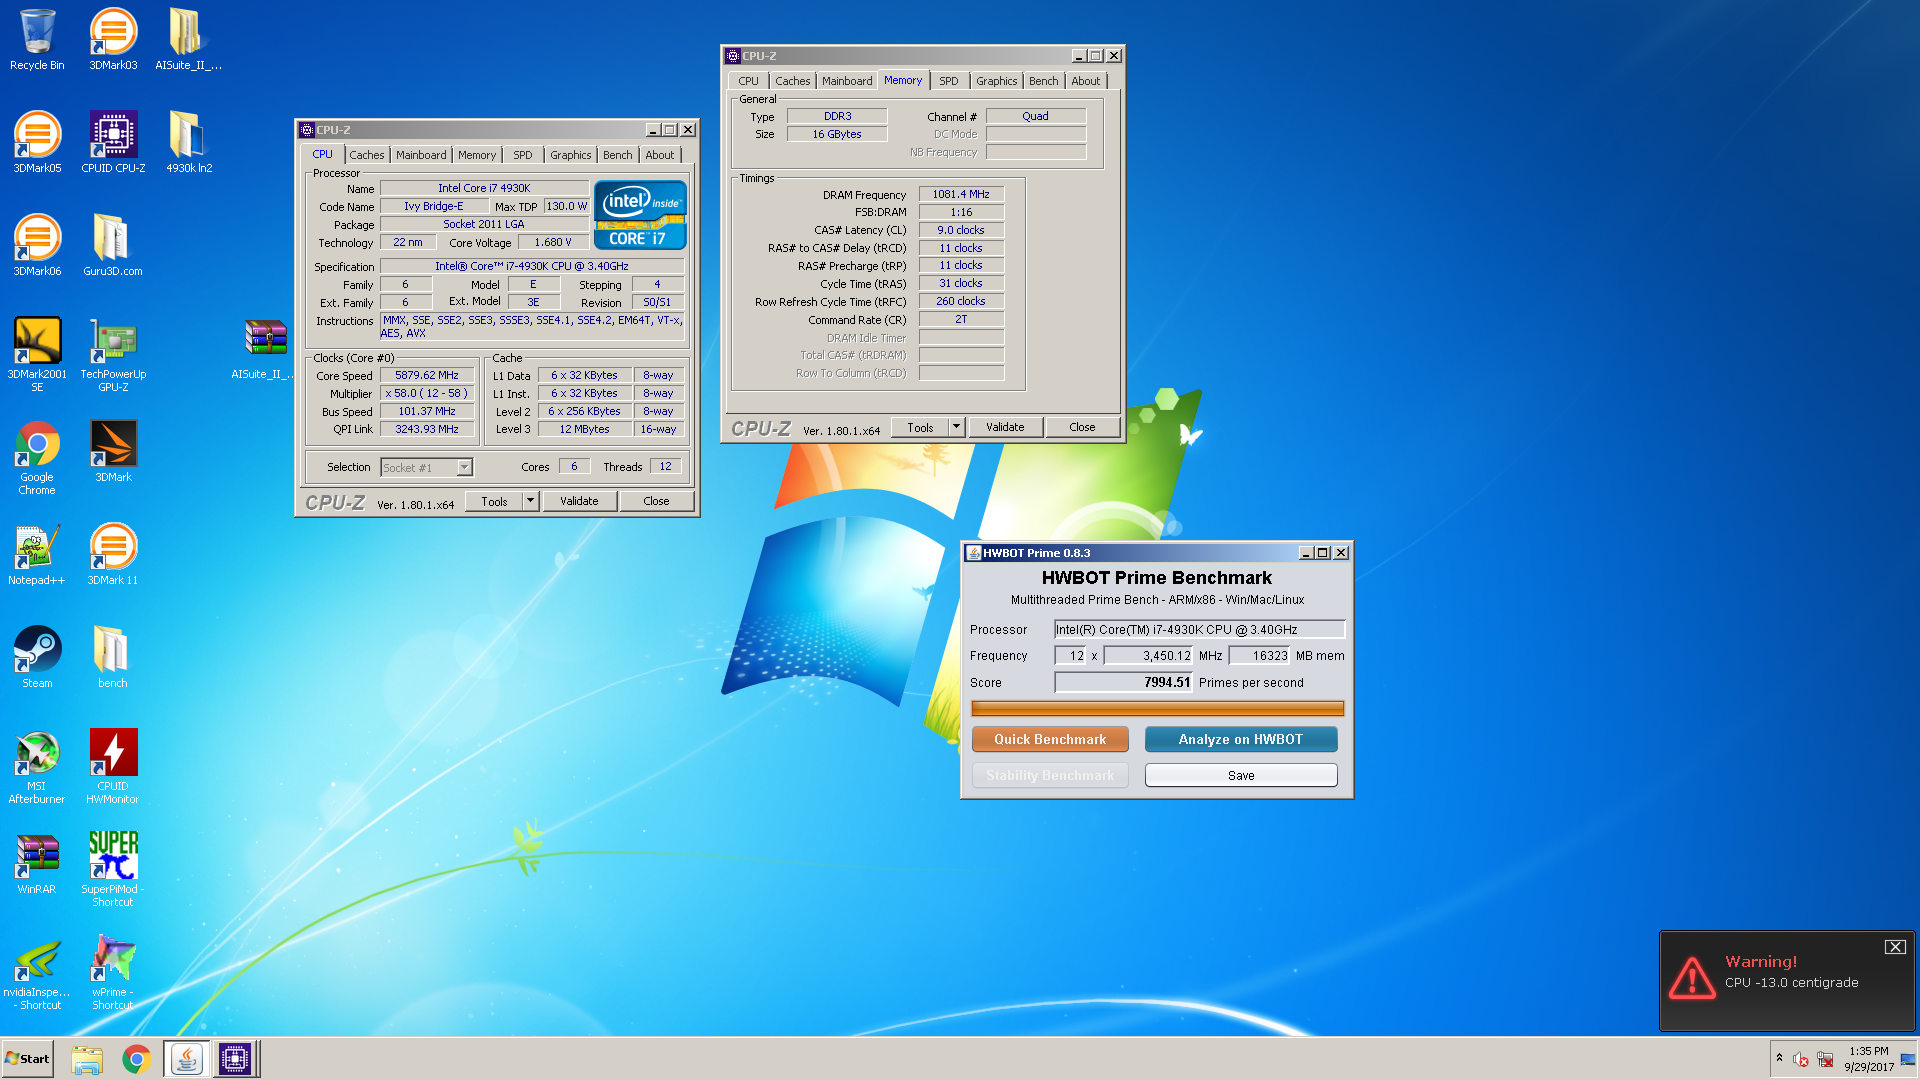Launch 3DMark05 shortcut
This screenshot has width=1920, height=1080.
pyautogui.click(x=37, y=142)
